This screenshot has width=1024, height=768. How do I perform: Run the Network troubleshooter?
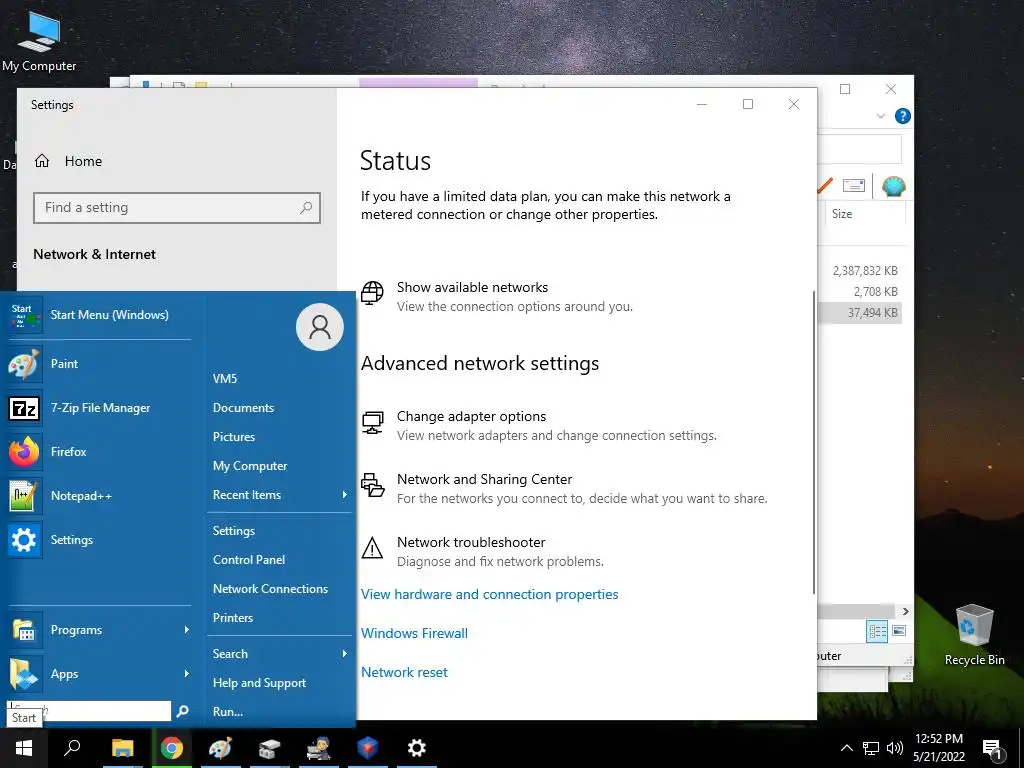[482, 551]
